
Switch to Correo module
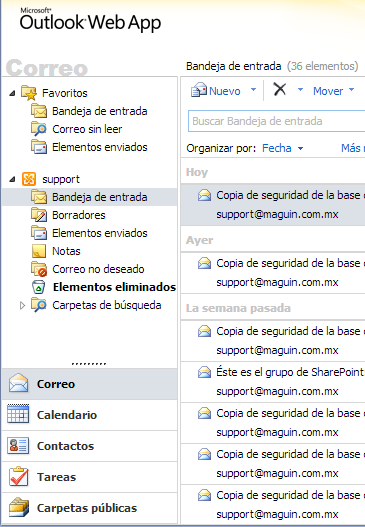90,384
